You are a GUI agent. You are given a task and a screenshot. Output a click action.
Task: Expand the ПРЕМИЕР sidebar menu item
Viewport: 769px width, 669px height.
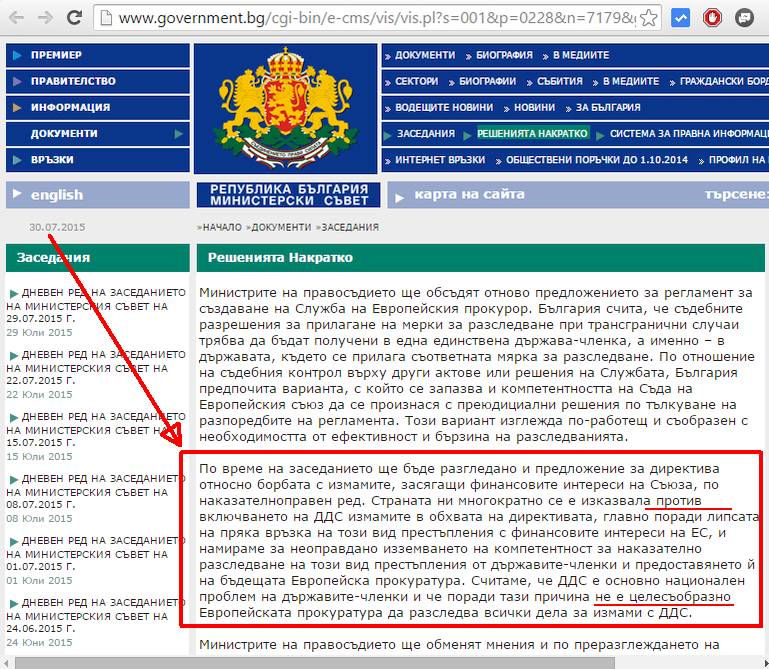(x=97, y=55)
